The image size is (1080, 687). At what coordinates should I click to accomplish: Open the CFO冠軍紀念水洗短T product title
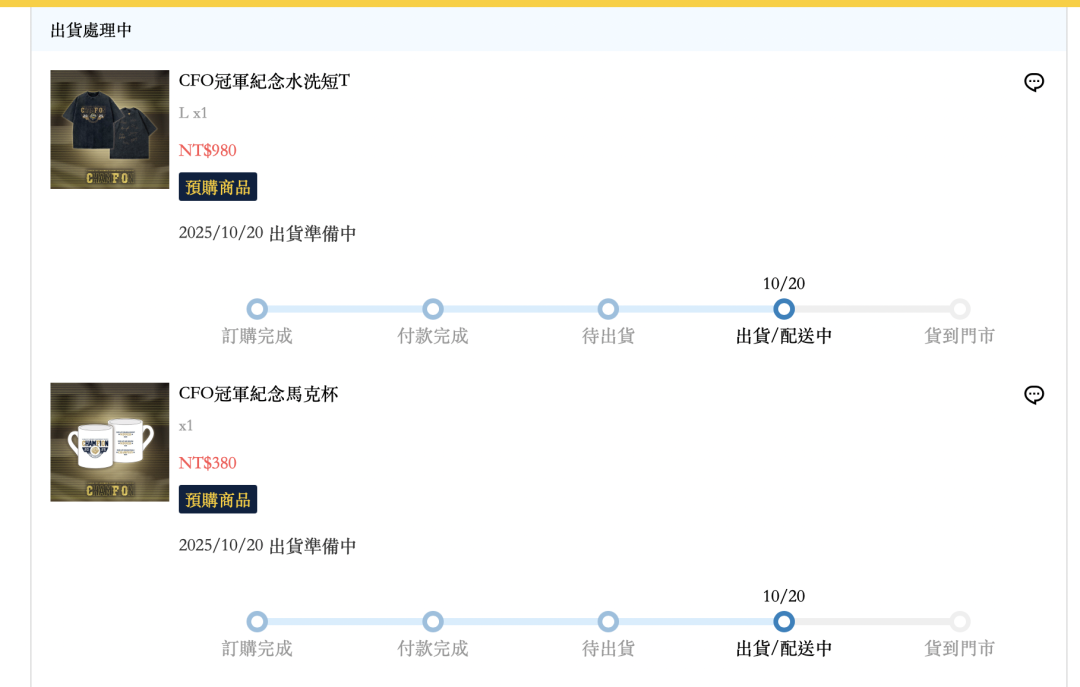click(264, 81)
